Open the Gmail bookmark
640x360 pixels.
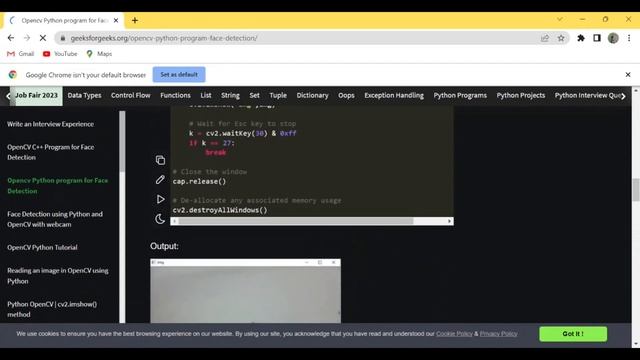(x=21, y=54)
